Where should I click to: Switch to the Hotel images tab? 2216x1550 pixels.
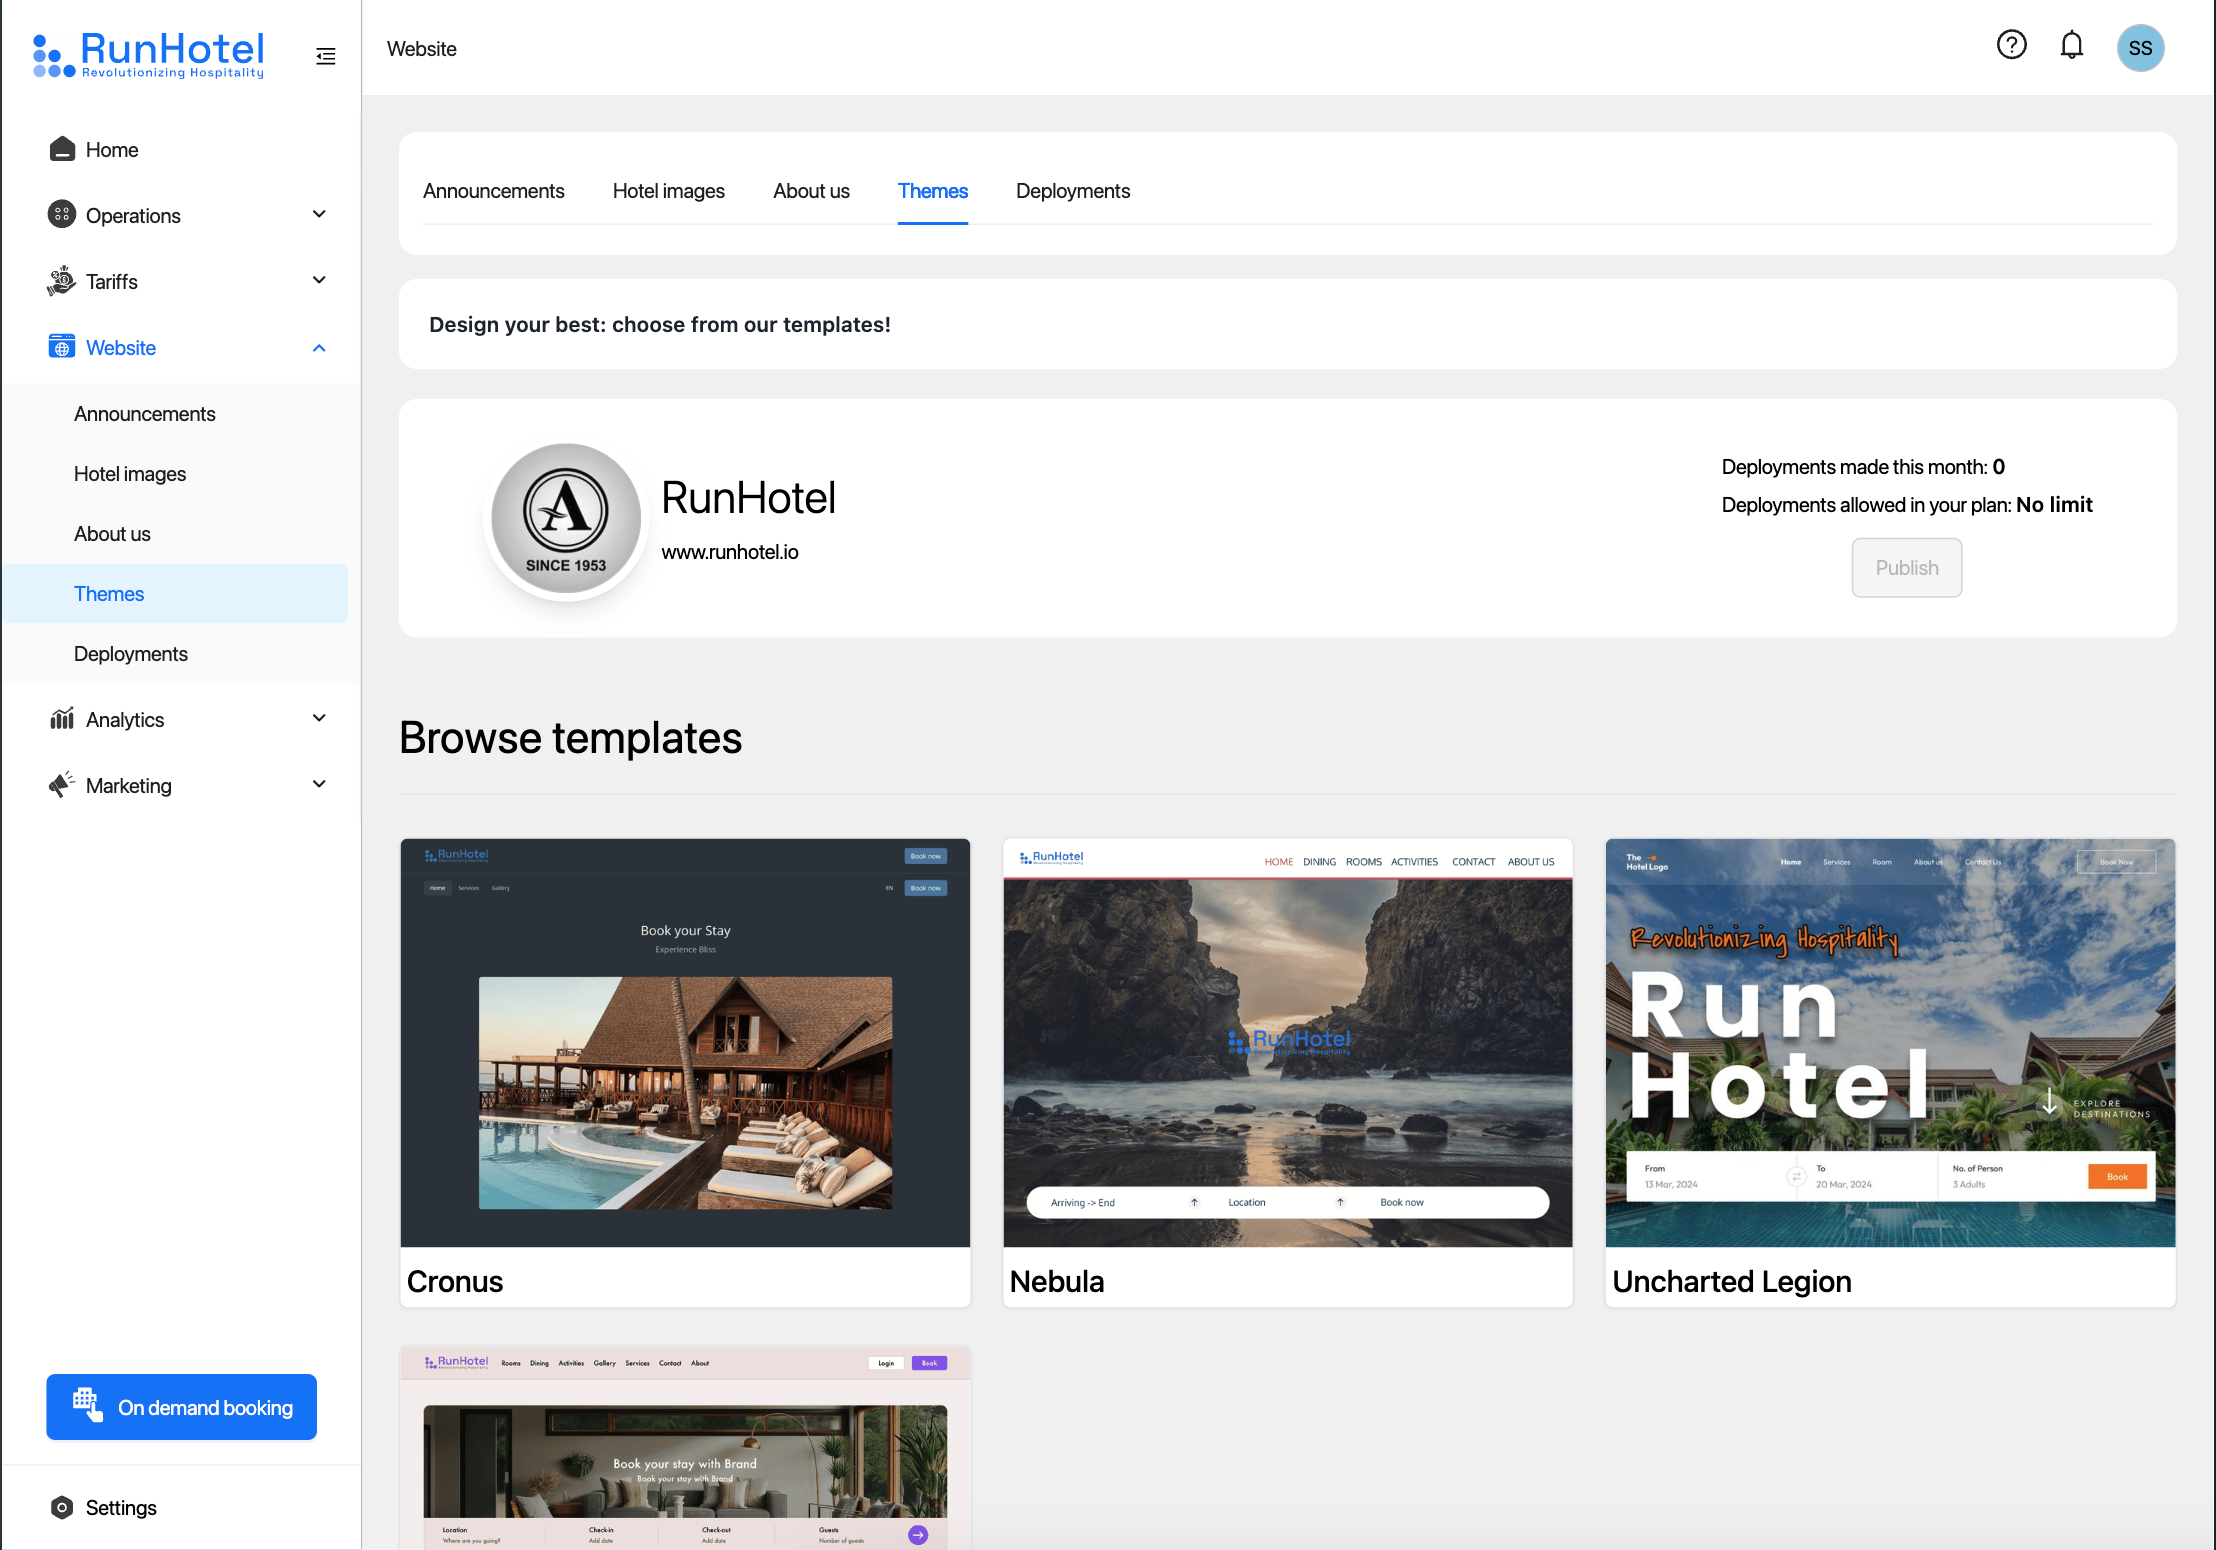click(669, 191)
